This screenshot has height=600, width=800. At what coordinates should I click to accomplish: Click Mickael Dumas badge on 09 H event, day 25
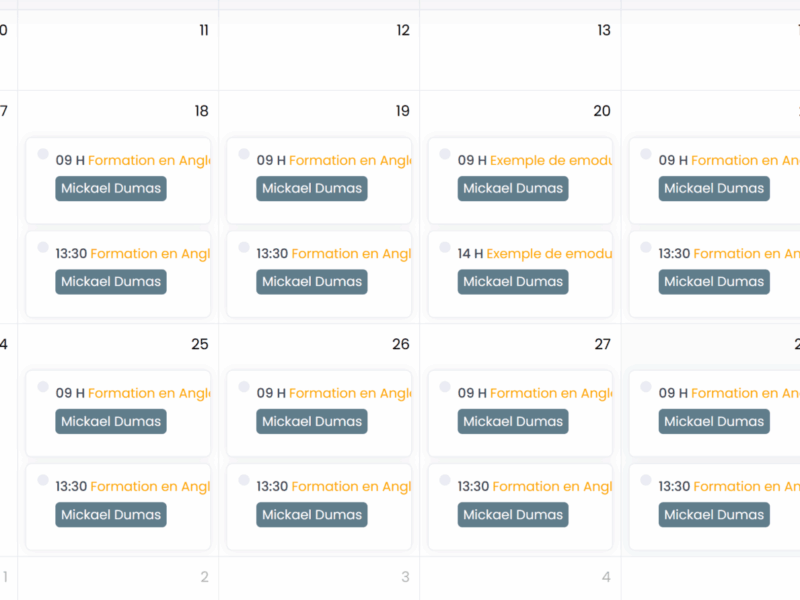pyautogui.click(x=111, y=422)
